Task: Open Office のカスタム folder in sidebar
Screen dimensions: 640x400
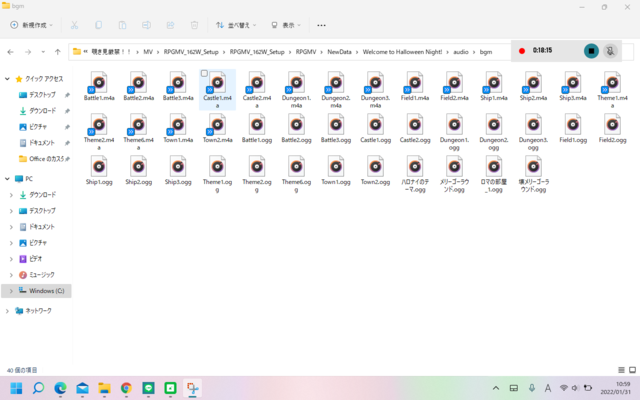Action: (x=42, y=159)
